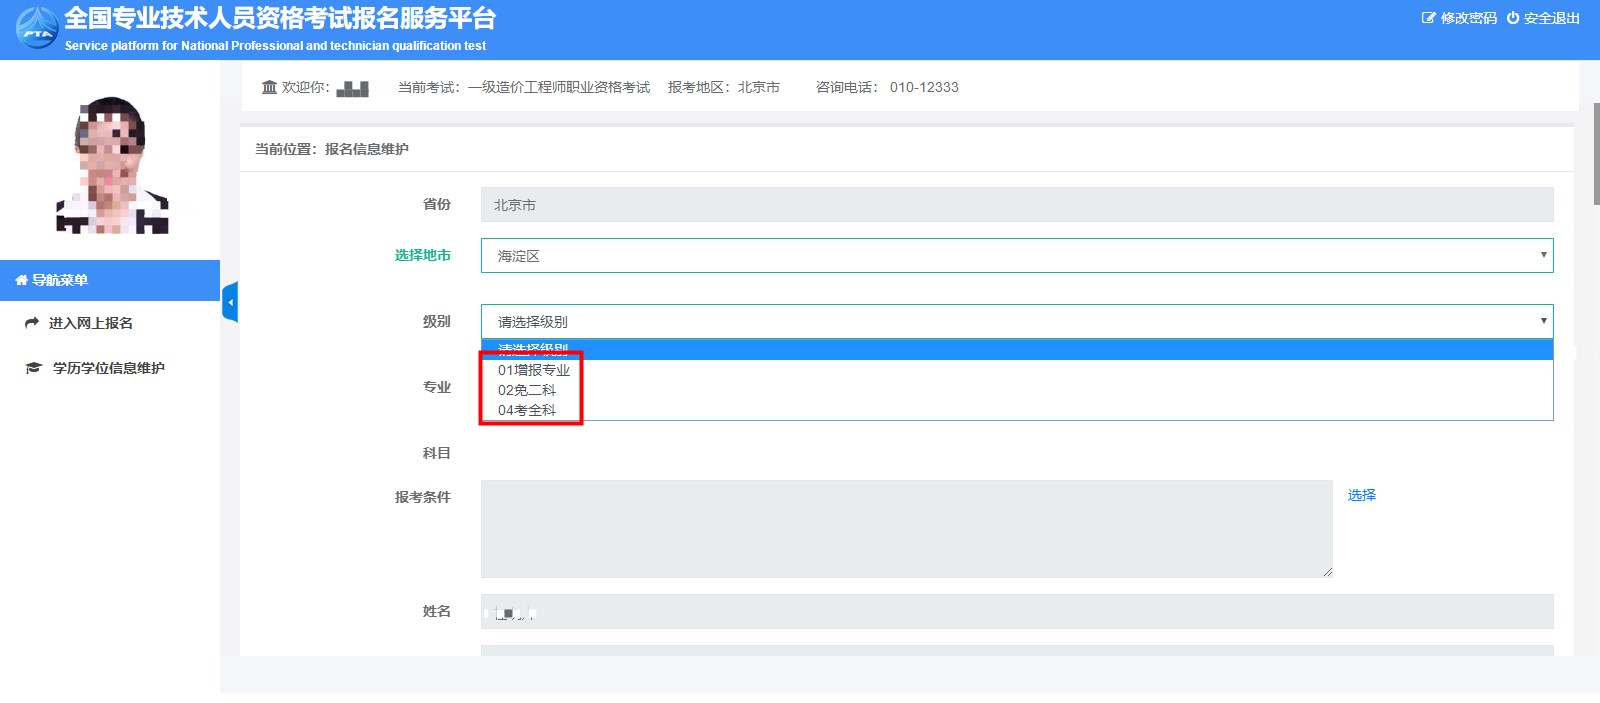
Task: Click the 省份 field showing 北京市
Action: (1016, 205)
